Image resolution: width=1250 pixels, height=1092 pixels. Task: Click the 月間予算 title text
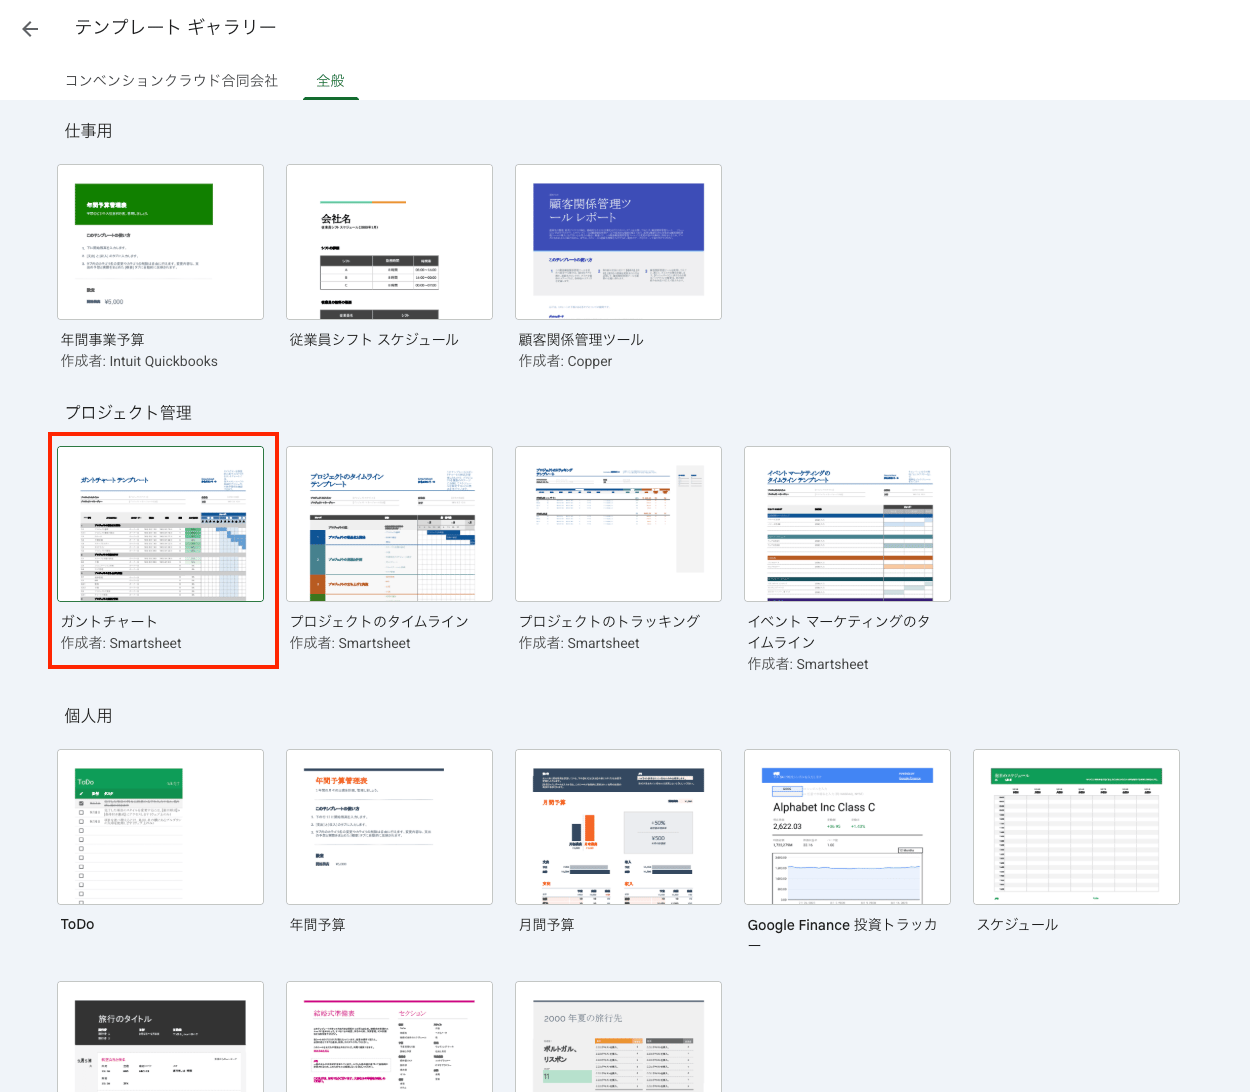[x=546, y=925]
